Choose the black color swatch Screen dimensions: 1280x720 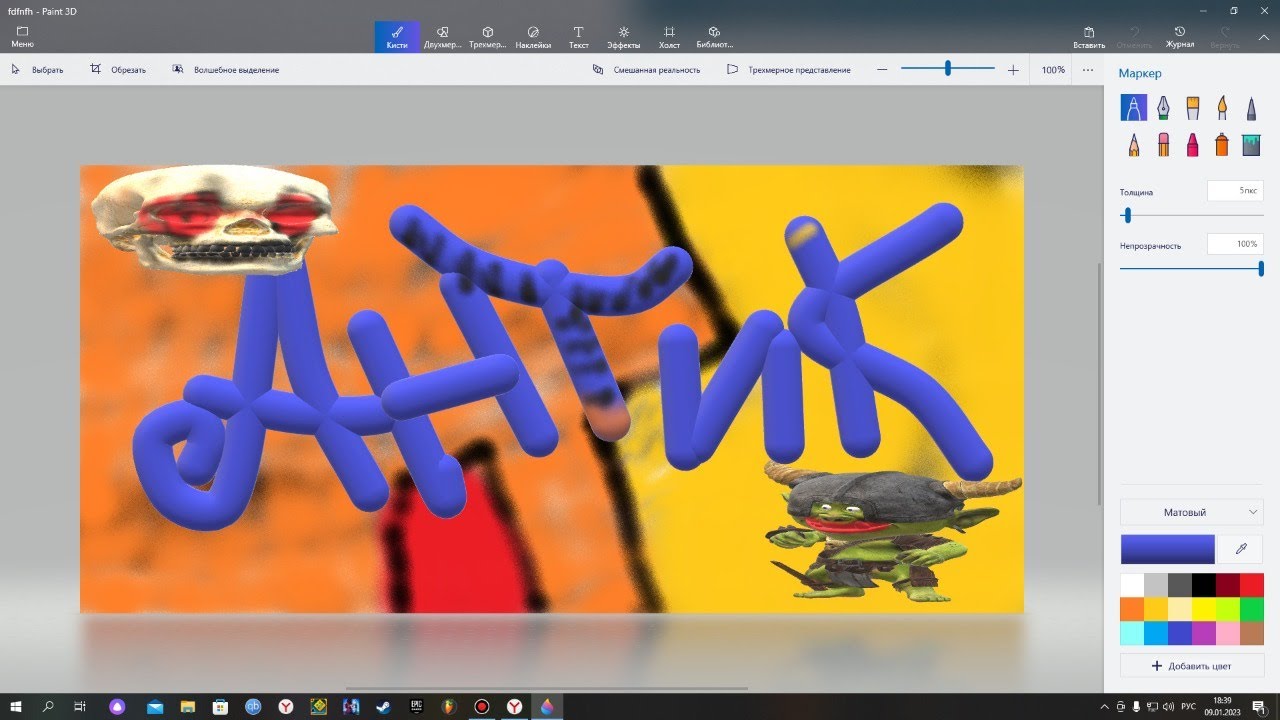pos(1204,584)
